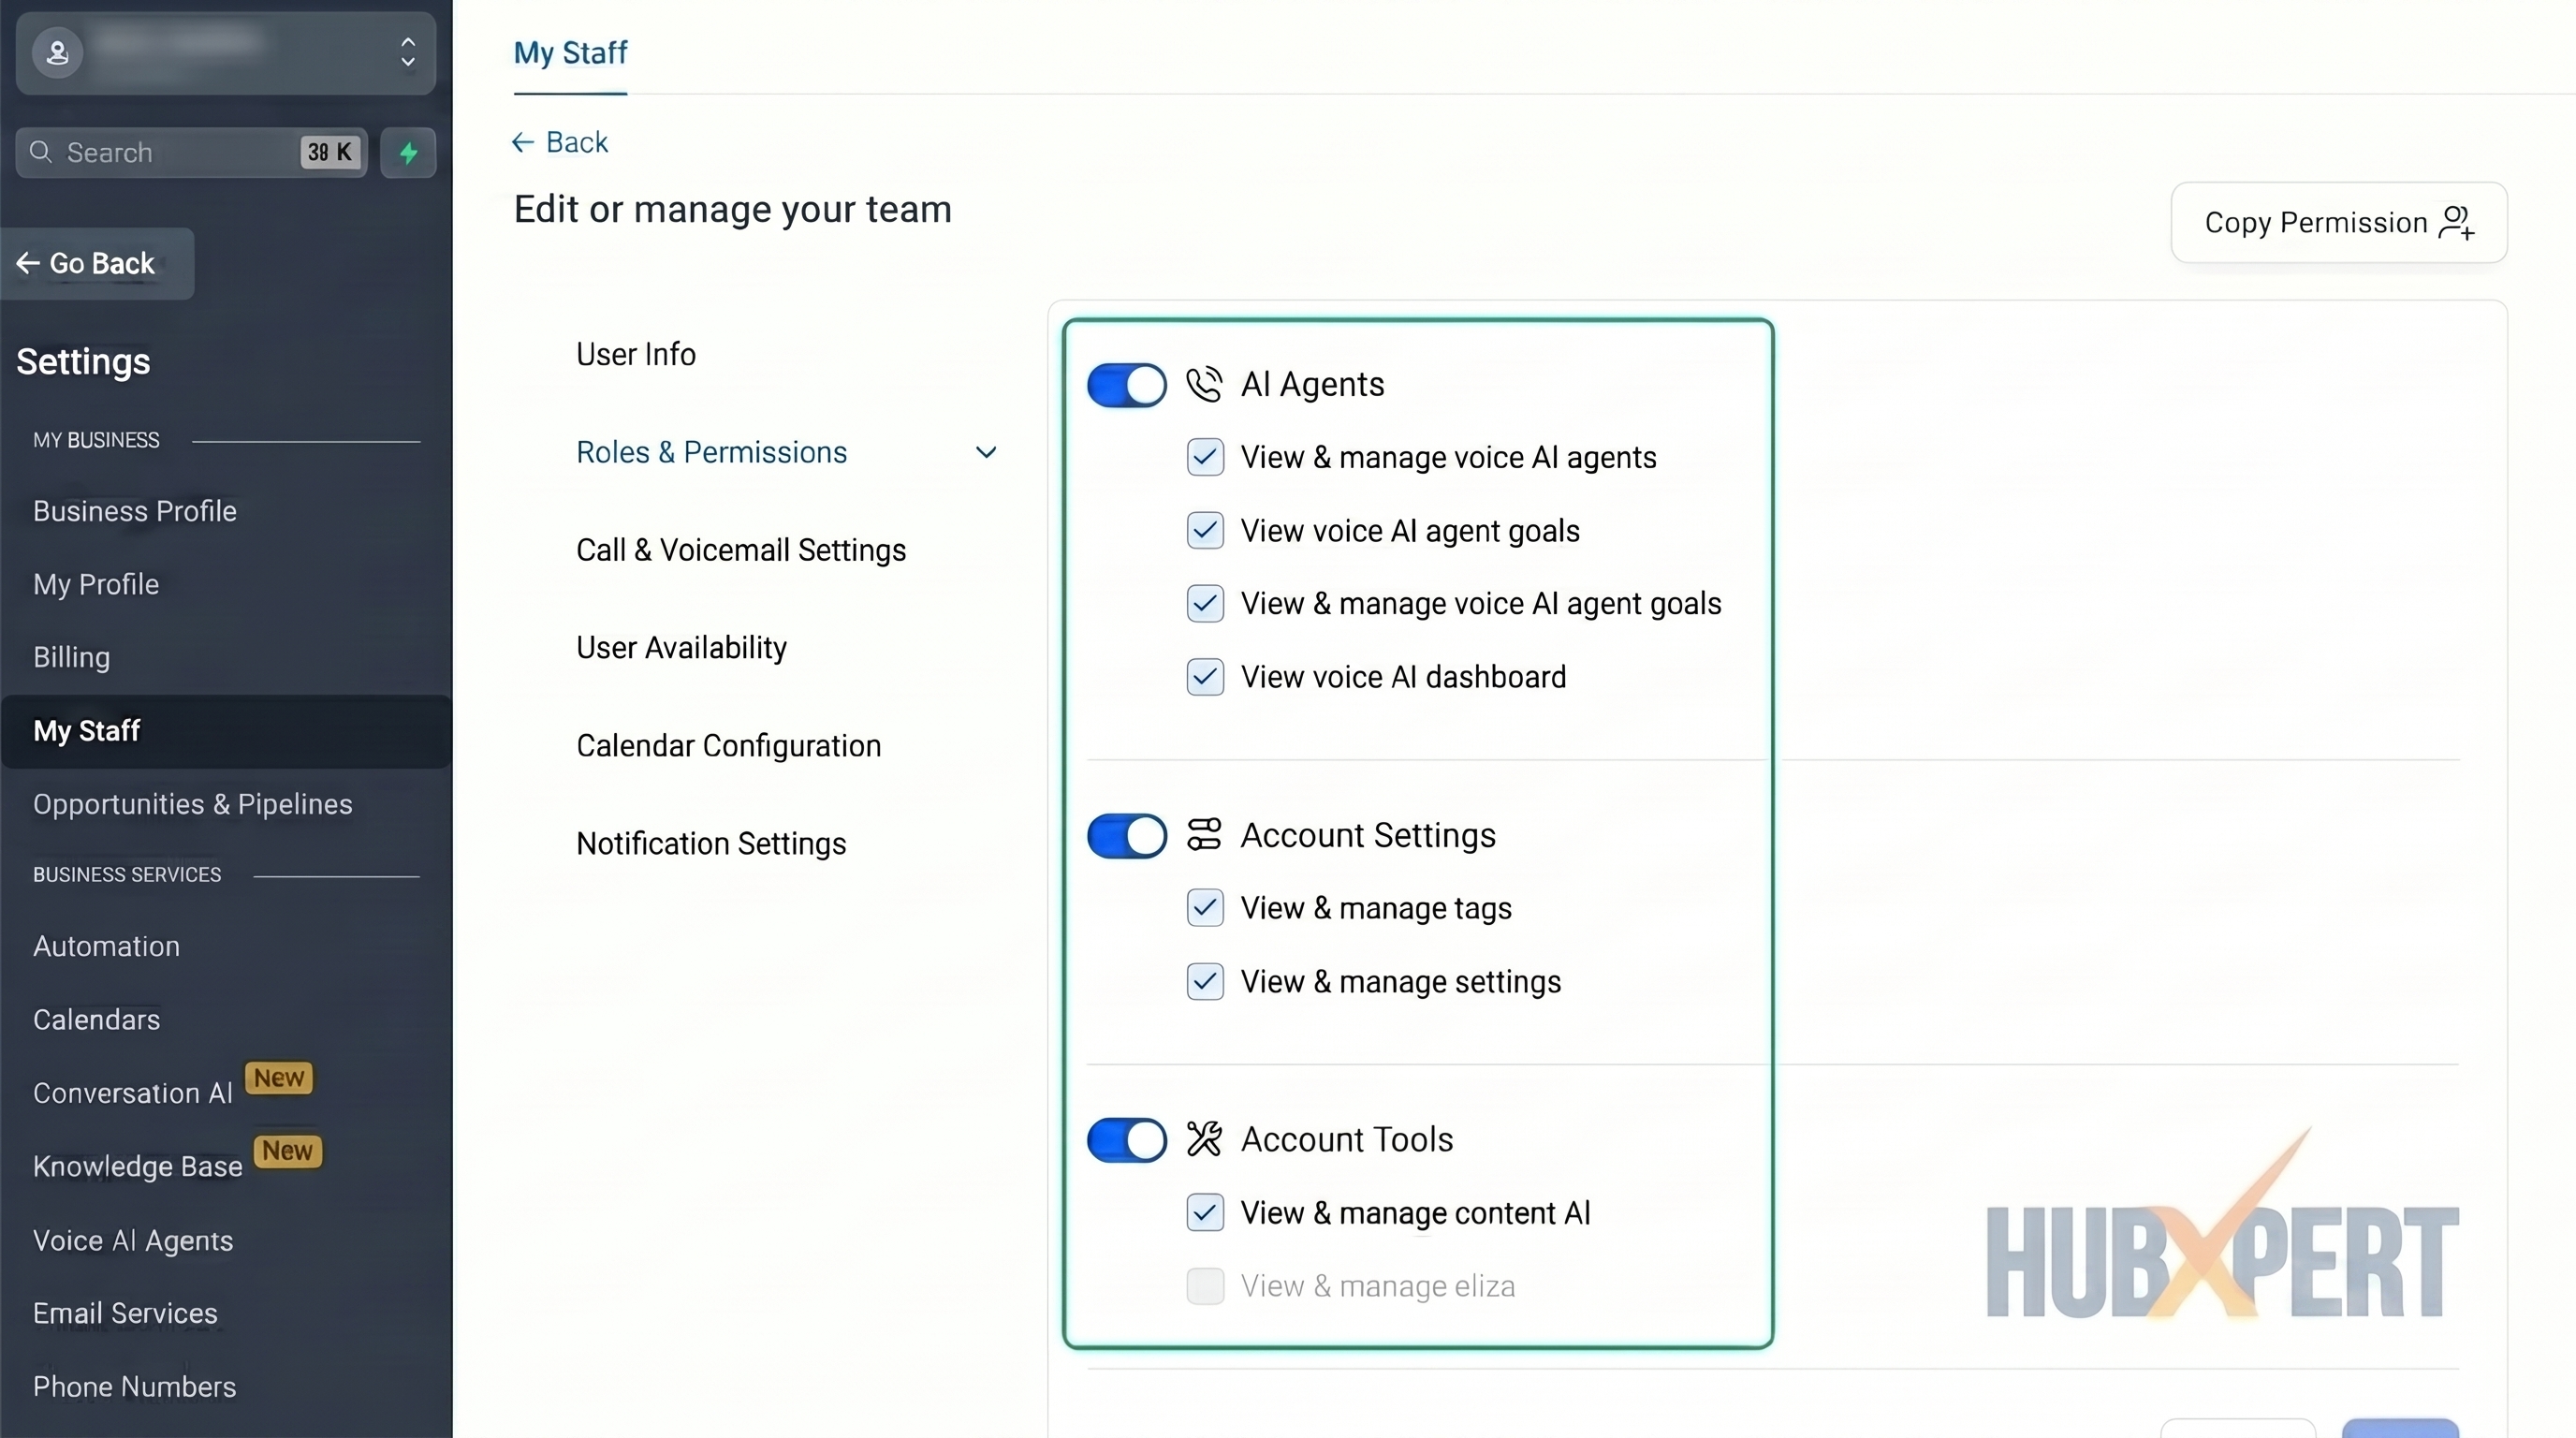Uncheck View & manage voice AI agents
Viewport: 2576px width, 1438px height.
[1205, 457]
